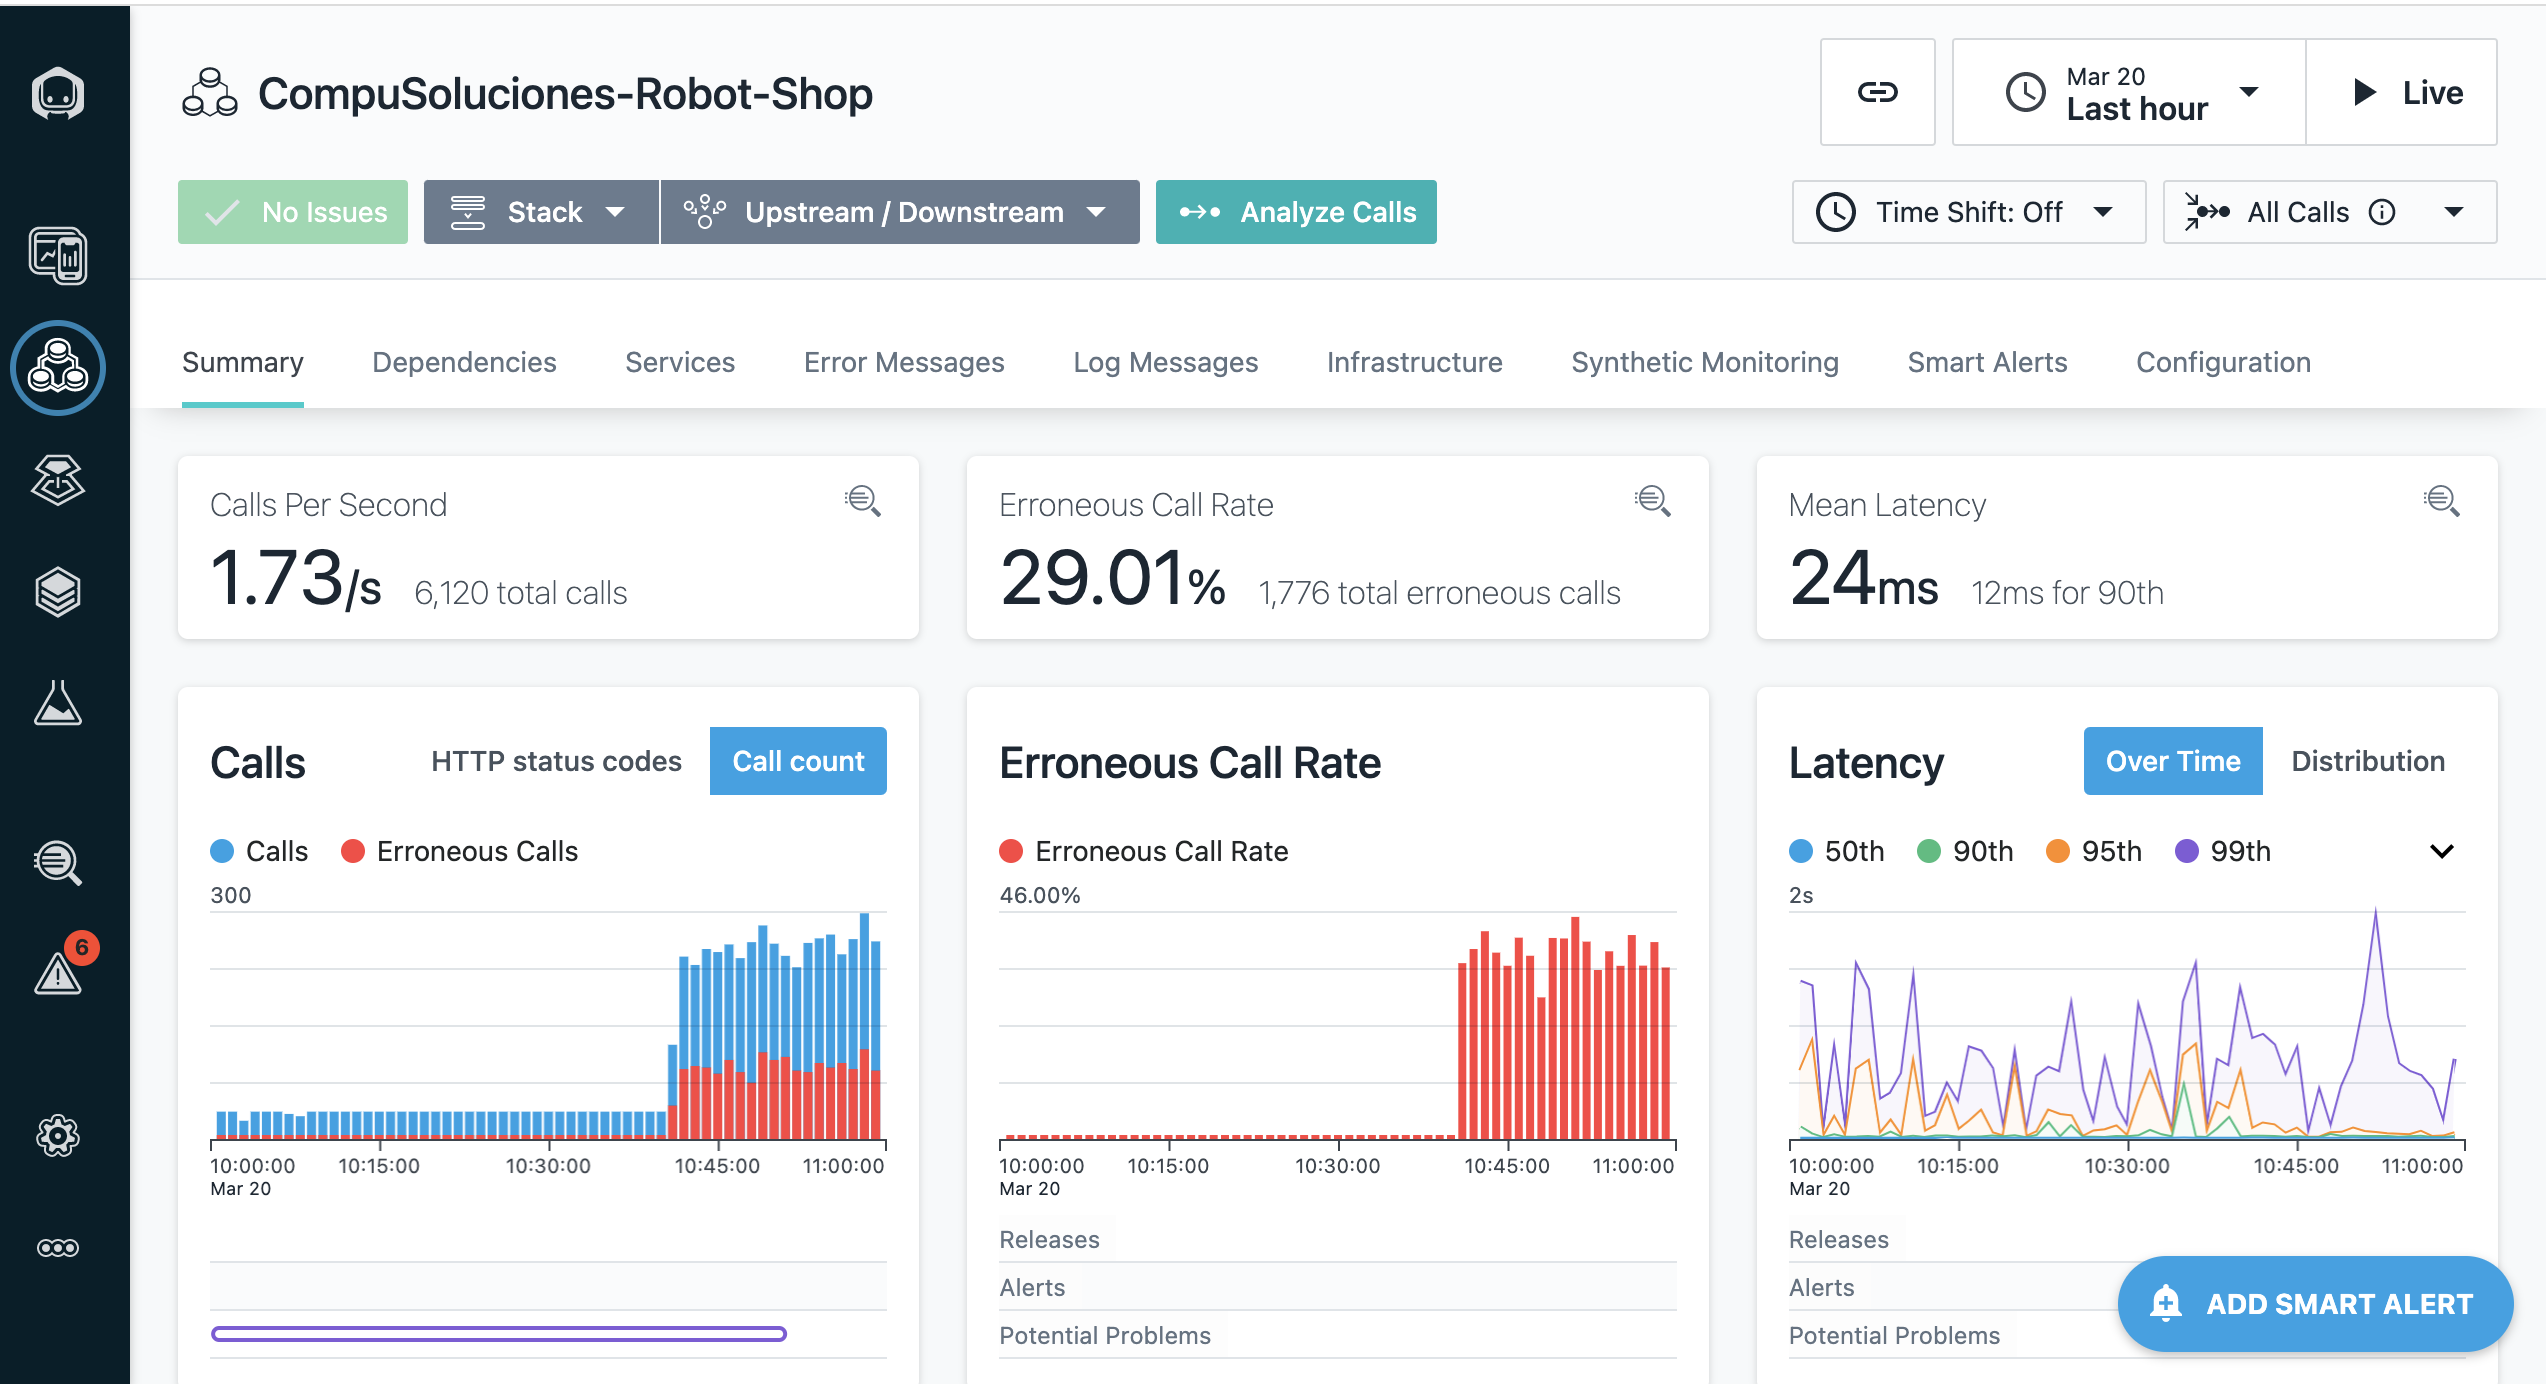Switch to the Dependencies tab

tap(464, 362)
